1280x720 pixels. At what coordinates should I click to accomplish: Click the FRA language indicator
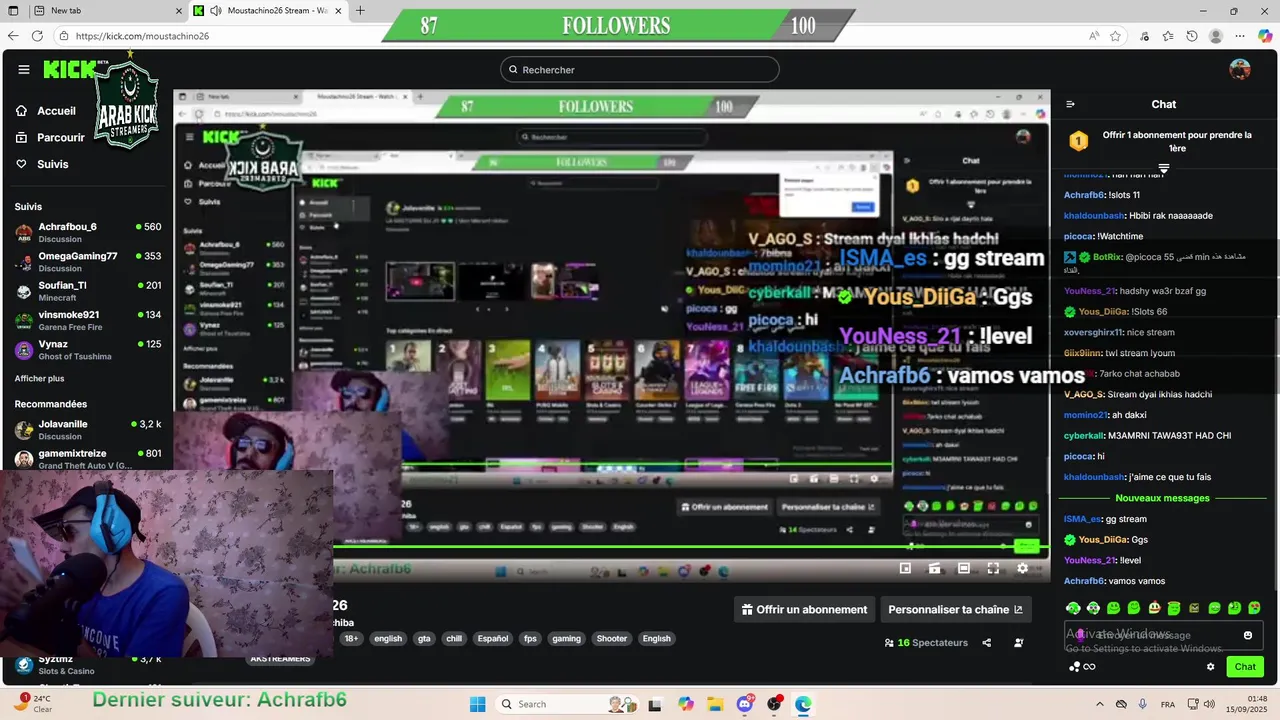1168,704
